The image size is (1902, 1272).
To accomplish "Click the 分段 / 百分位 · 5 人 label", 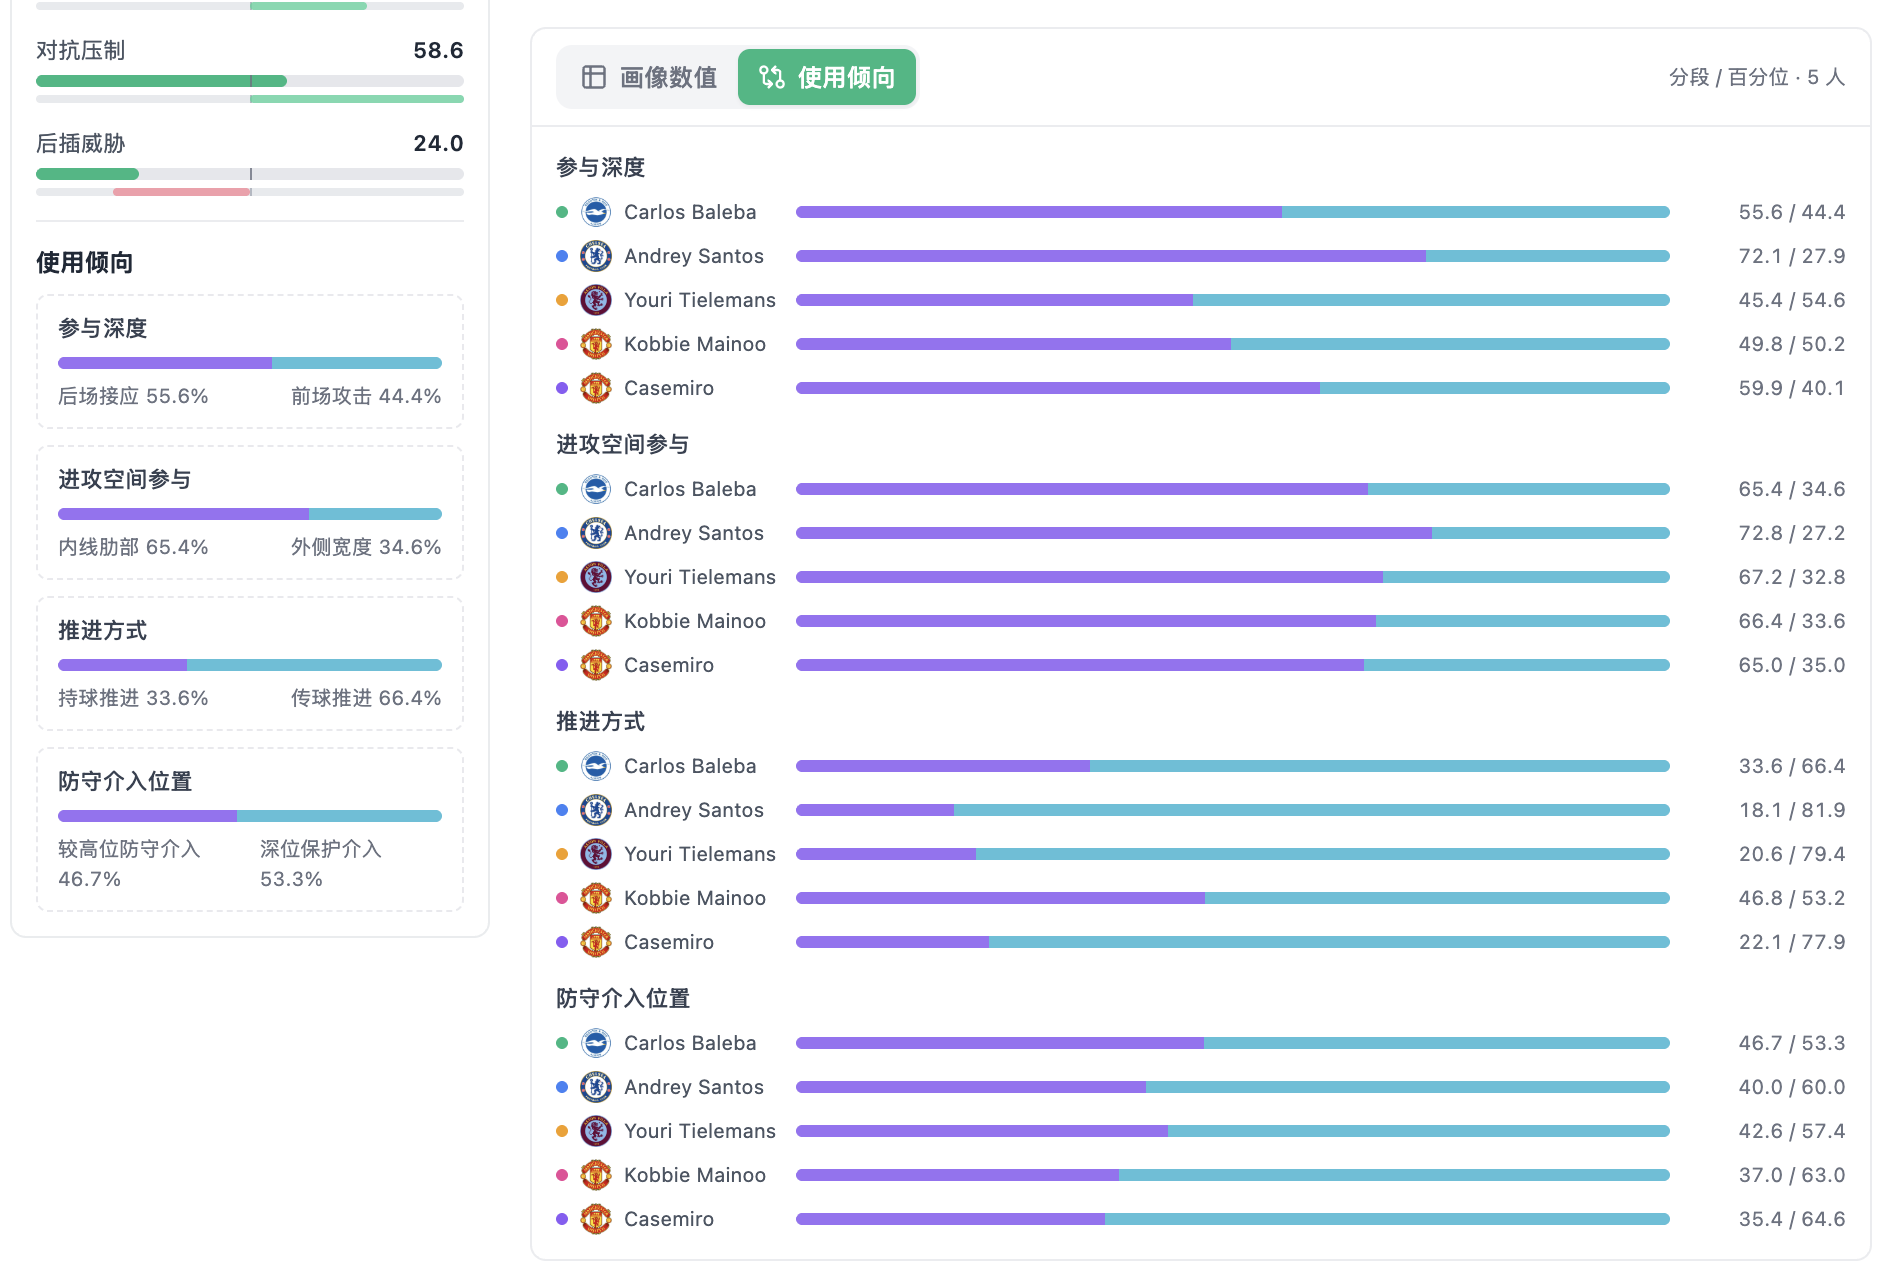I will coord(1757,77).
